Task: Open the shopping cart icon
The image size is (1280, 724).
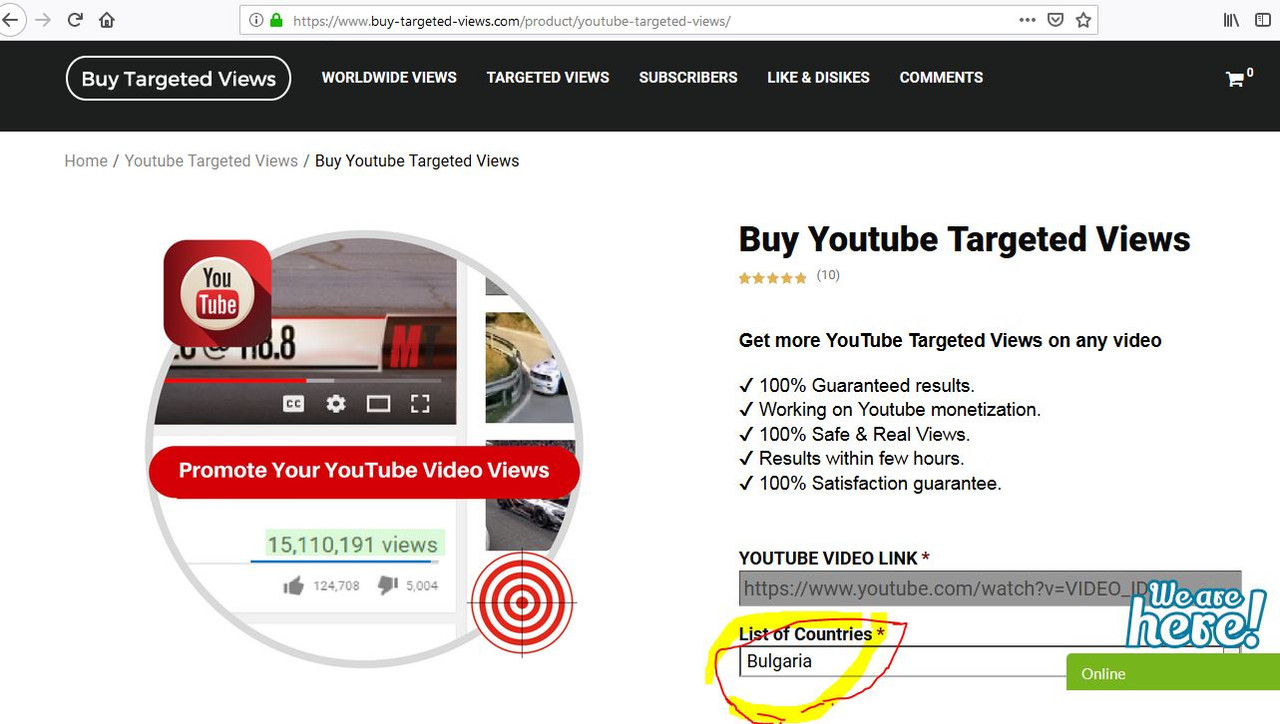Action: click(1235, 79)
